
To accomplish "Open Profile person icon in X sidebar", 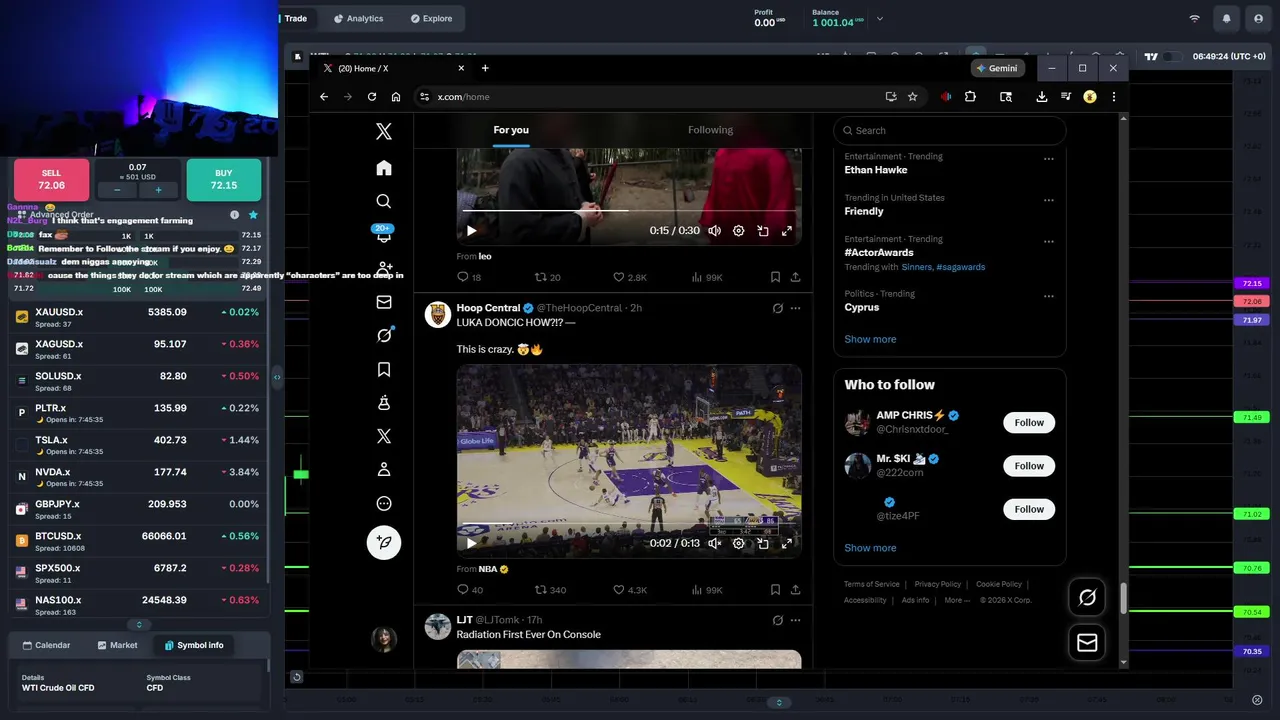I will pyautogui.click(x=384, y=470).
